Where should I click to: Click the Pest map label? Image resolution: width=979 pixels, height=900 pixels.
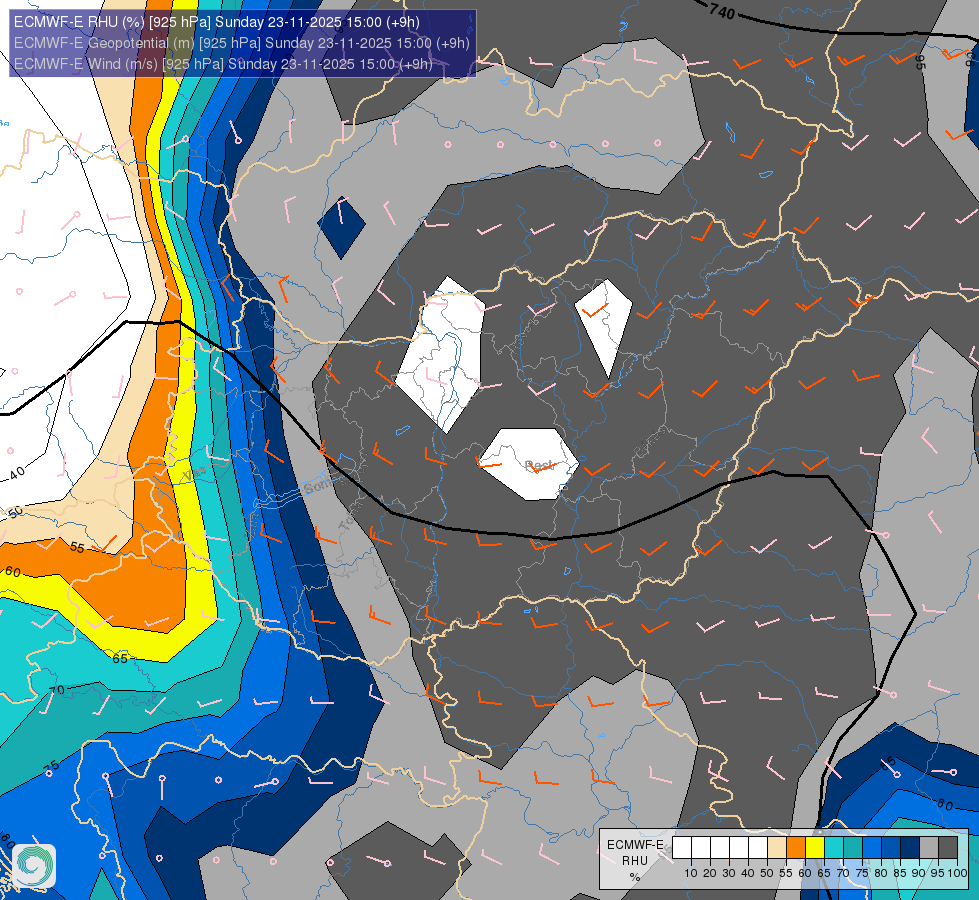[x=539, y=465]
